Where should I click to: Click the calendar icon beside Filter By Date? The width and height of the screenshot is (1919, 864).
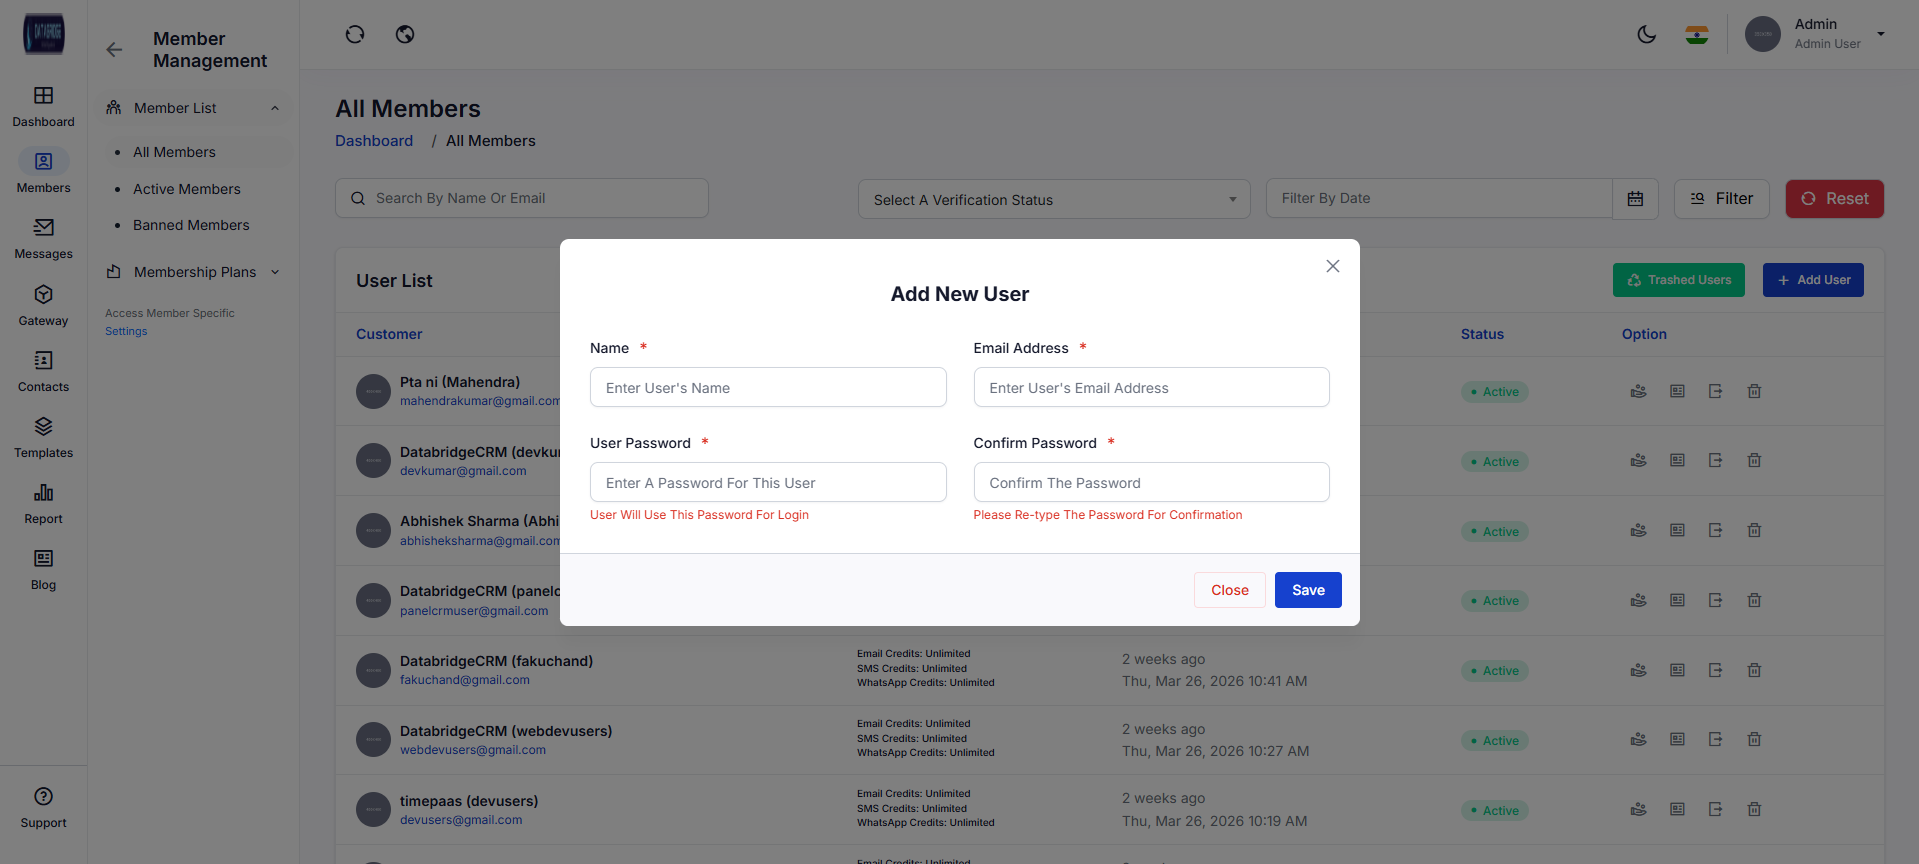click(x=1635, y=199)
